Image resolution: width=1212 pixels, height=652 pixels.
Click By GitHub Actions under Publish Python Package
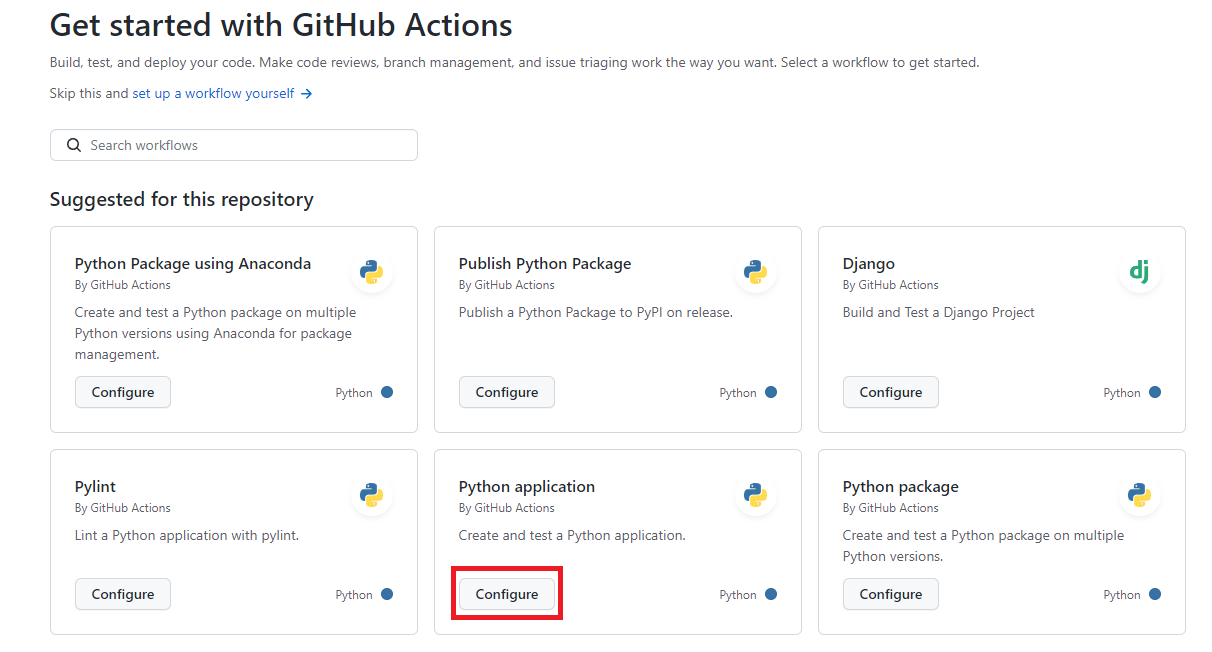(x=507, y=285)
